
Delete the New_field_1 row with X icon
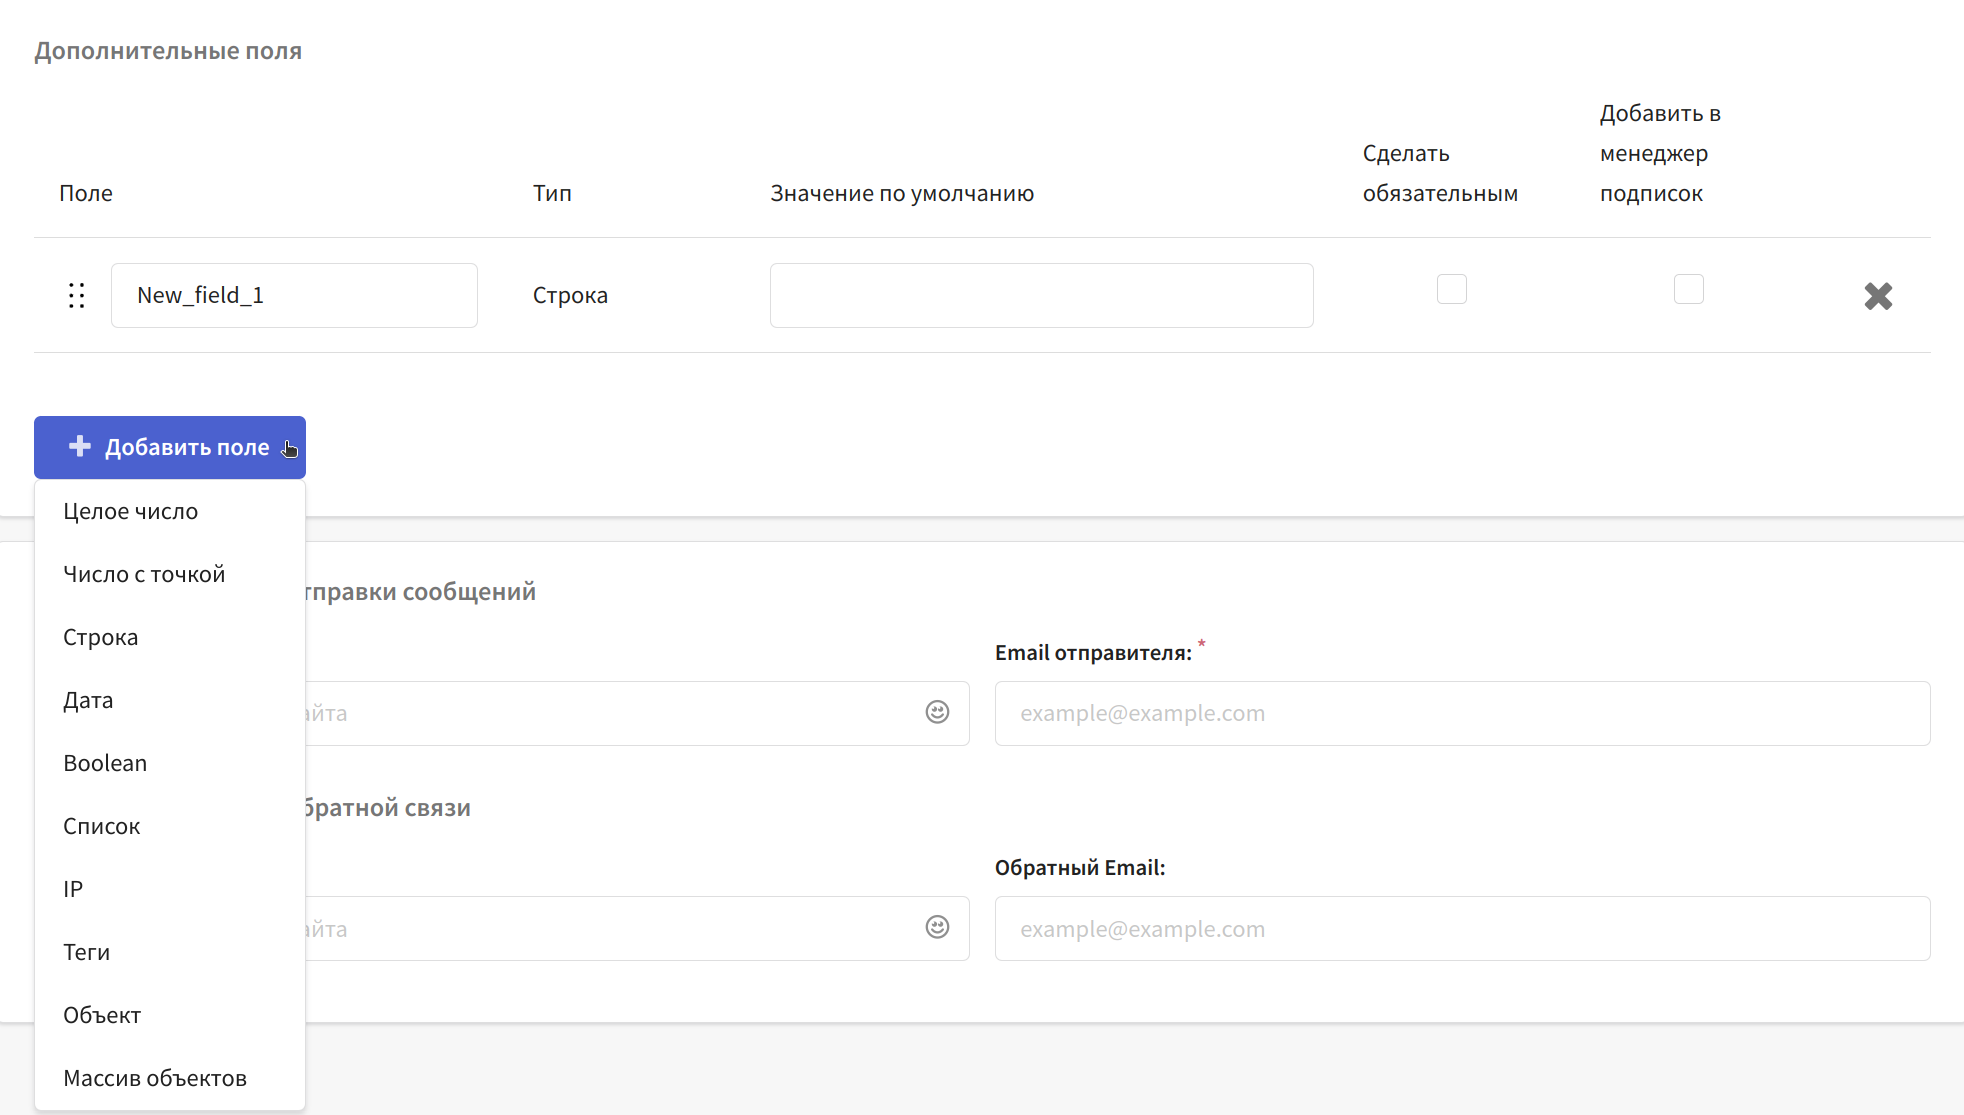click(1878, 296)
